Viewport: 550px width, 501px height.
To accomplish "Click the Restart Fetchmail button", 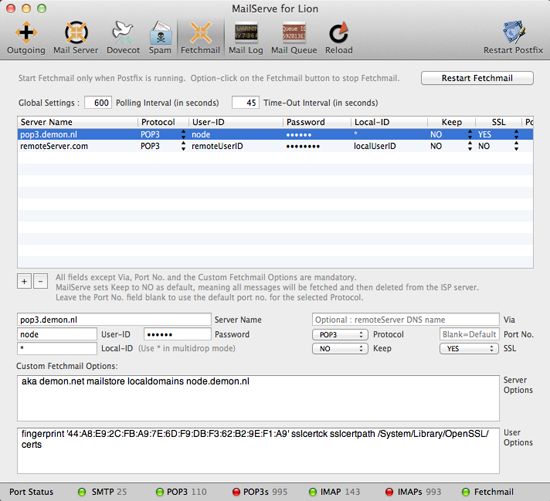I will (477, 78).
